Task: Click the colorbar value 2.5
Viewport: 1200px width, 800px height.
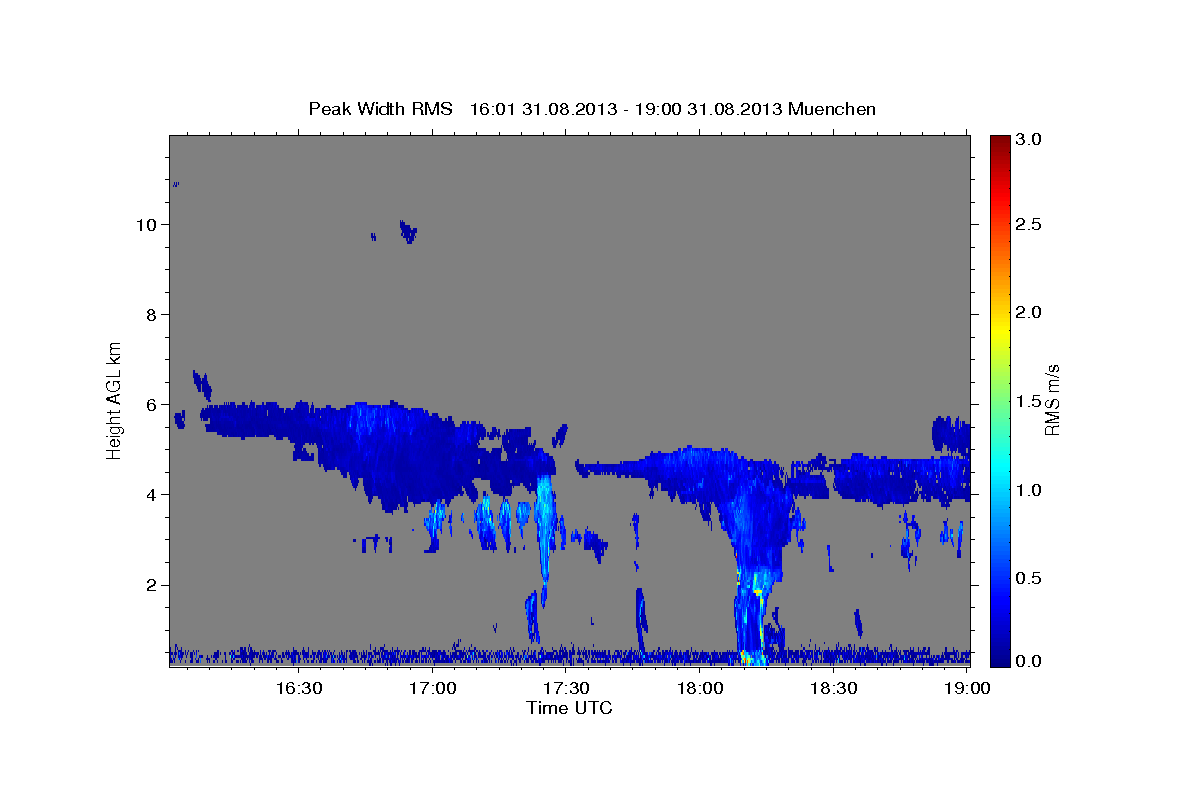Action: (1030, 224)
